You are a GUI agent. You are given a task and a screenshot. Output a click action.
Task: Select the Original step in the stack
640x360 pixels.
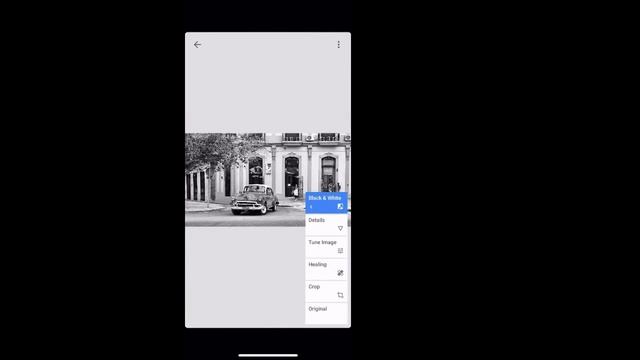coord(326,313)
